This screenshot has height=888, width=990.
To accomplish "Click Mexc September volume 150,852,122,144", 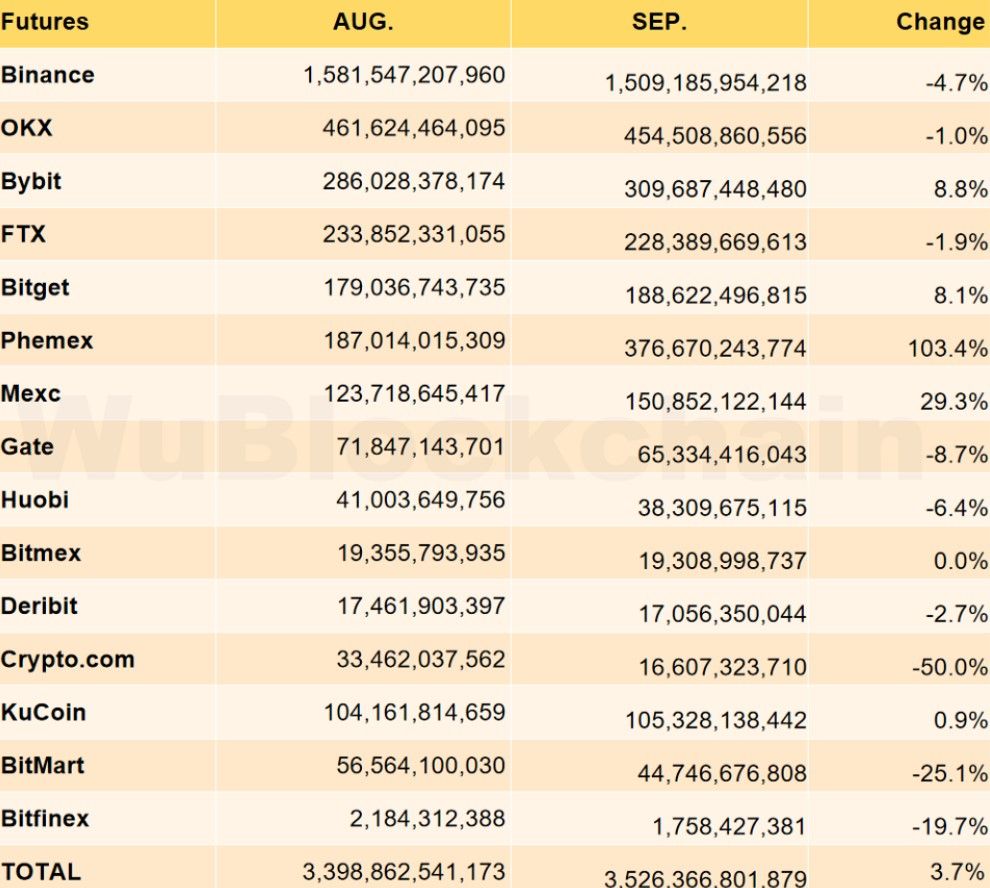I will 715,401.
